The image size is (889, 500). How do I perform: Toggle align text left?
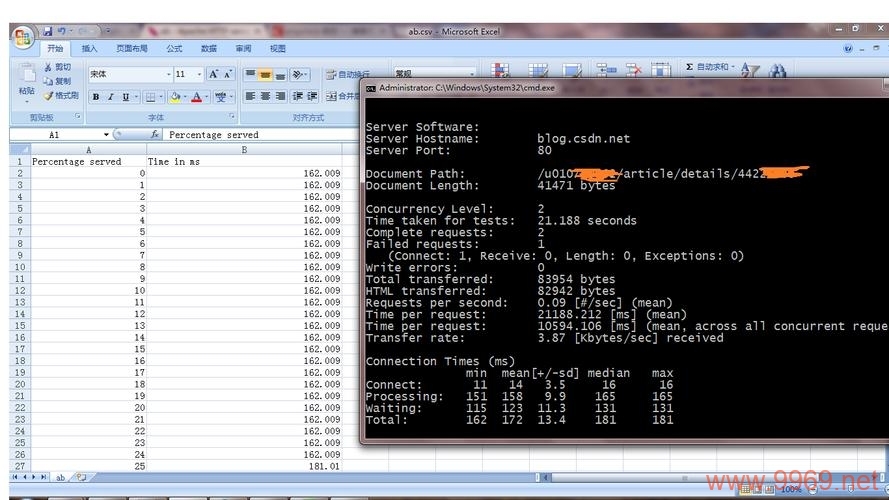[250, 96]
